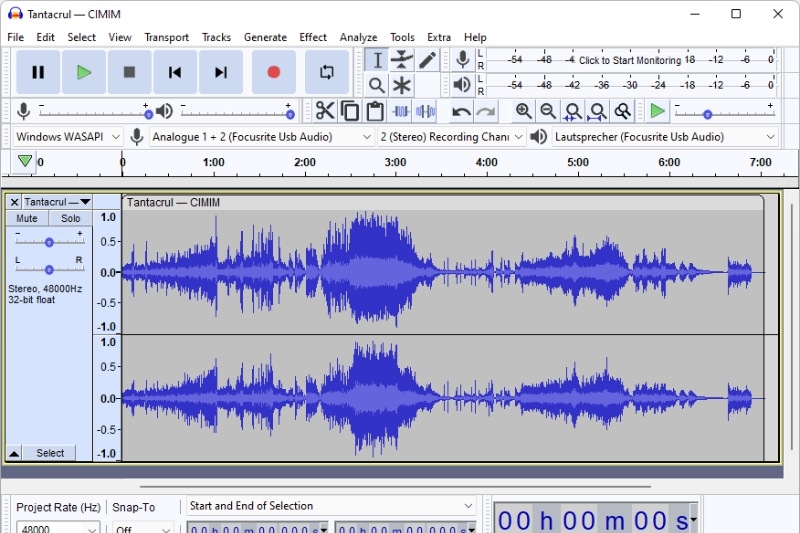Open the Lautsprecher playback device dropdown
The width and height of the screenshot is (800, 533).
(x=665, y=137)
